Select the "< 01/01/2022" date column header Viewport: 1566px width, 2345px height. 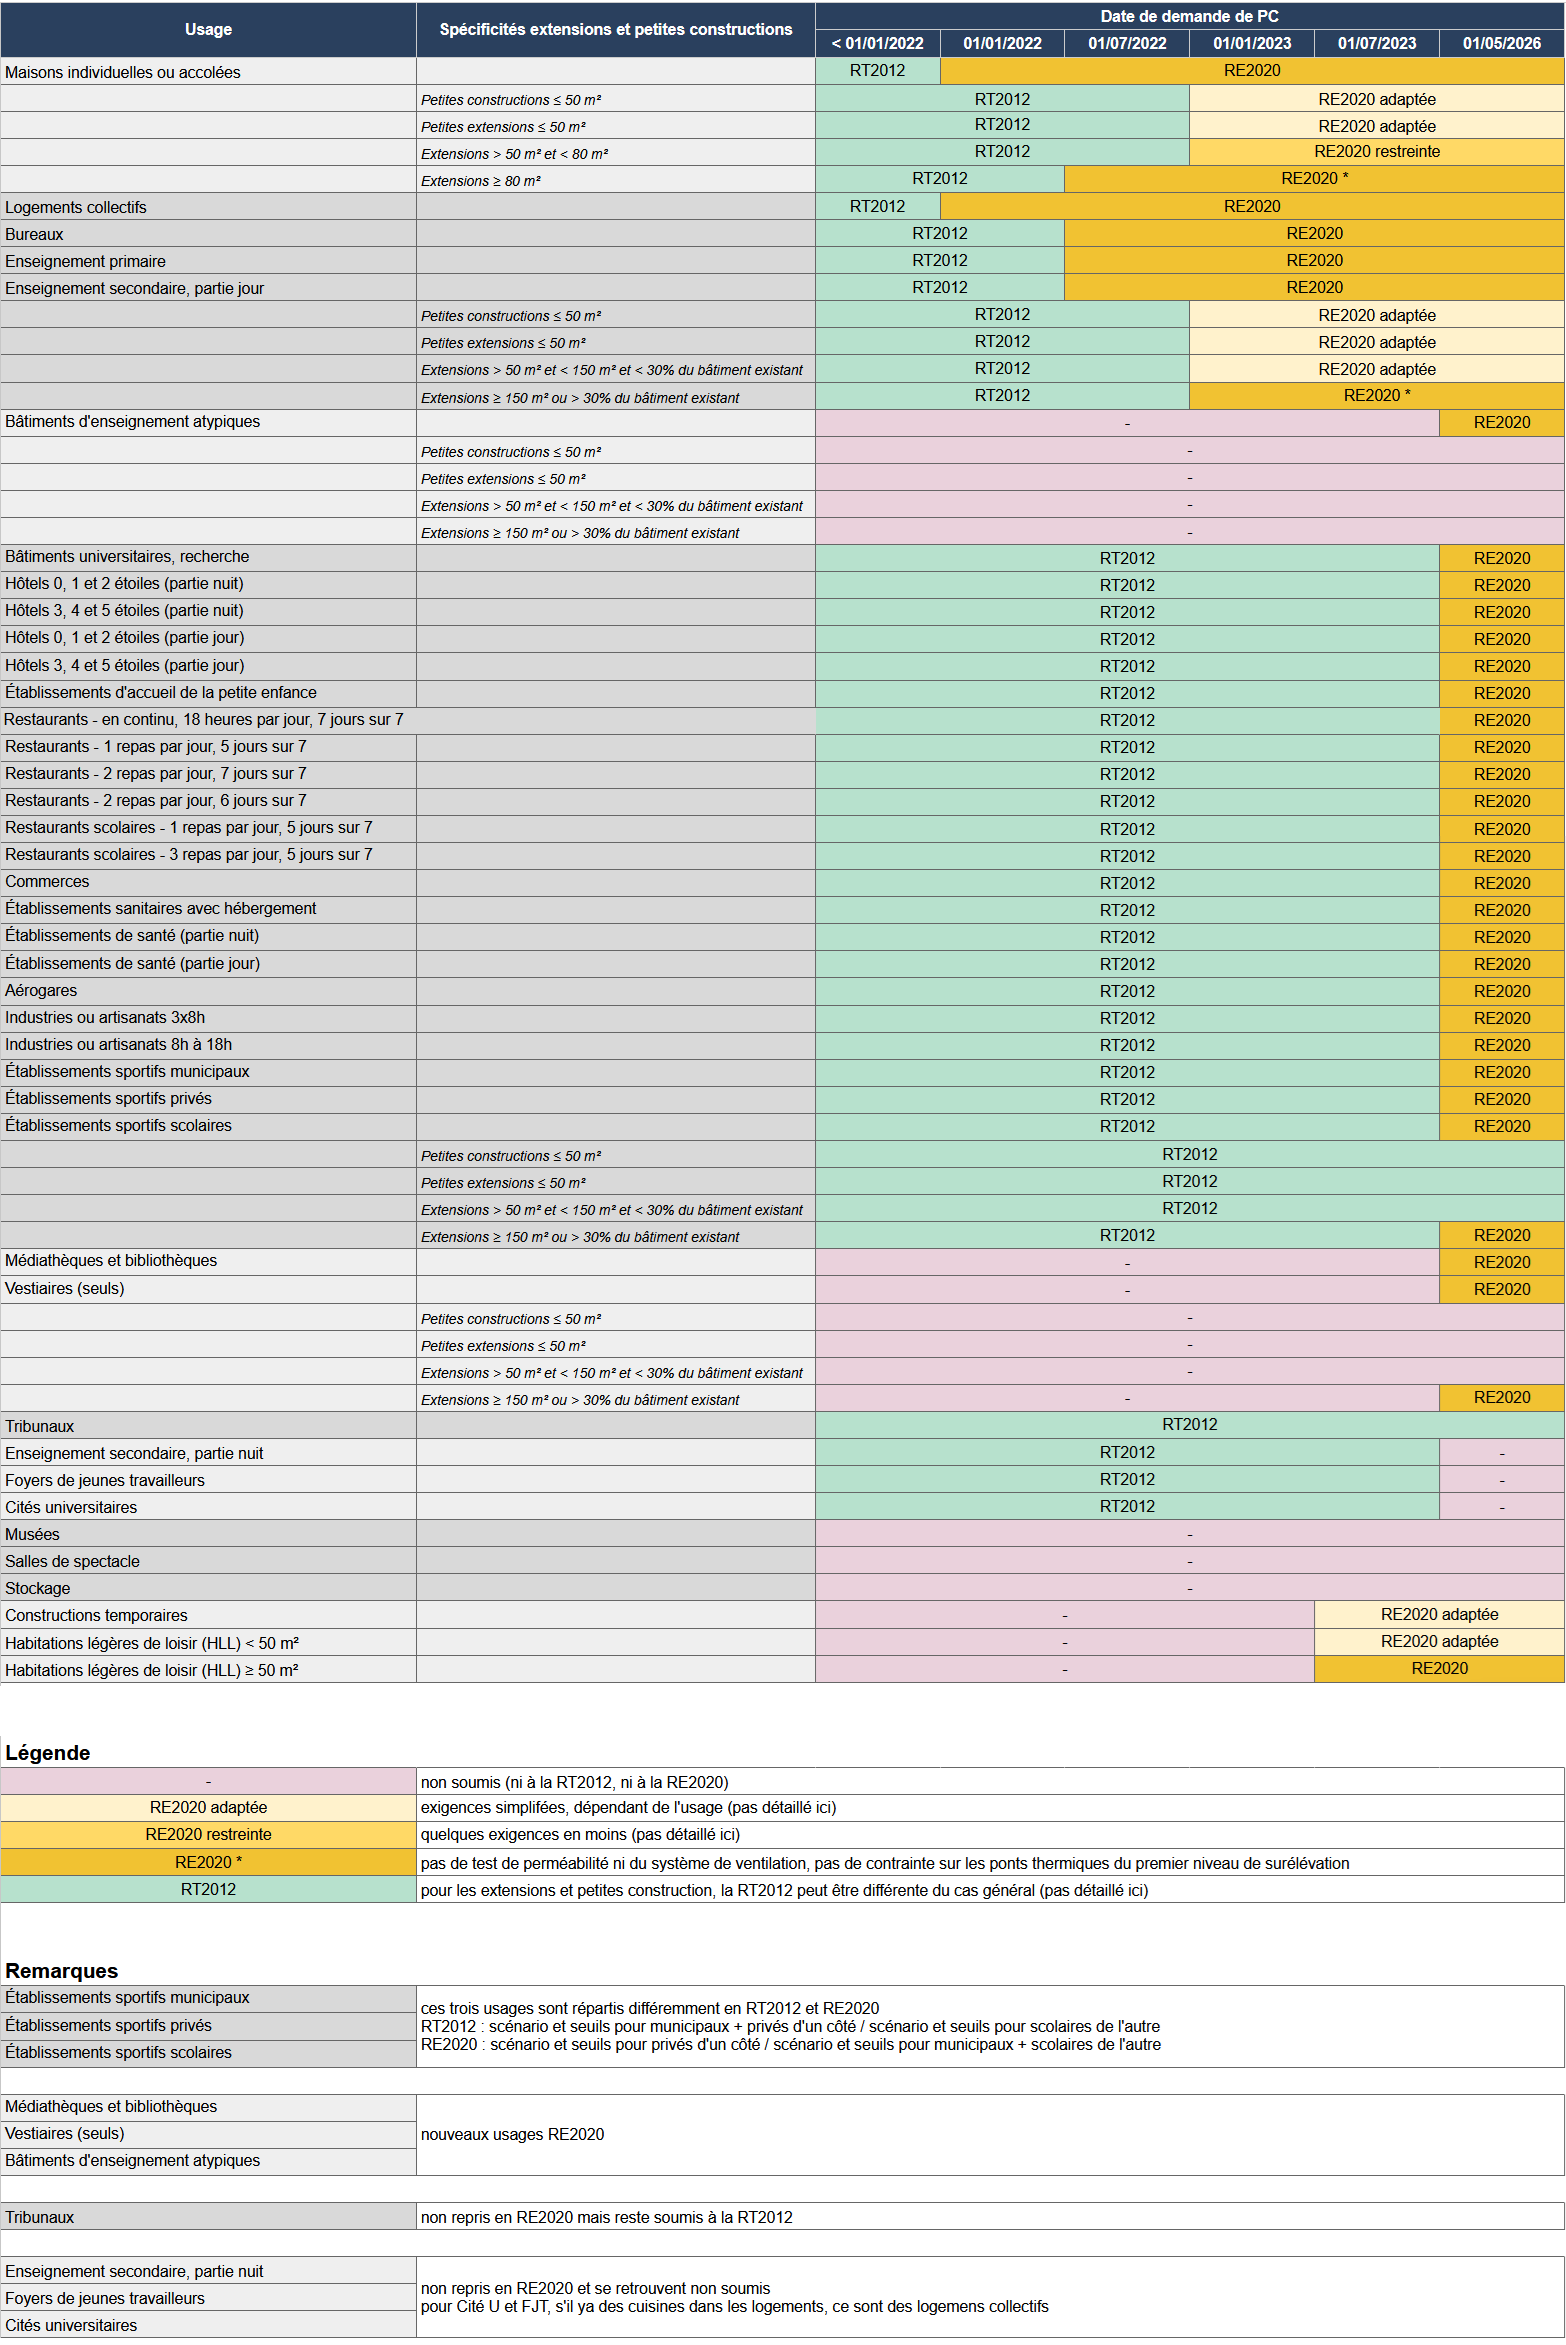(x=878, y=43)
